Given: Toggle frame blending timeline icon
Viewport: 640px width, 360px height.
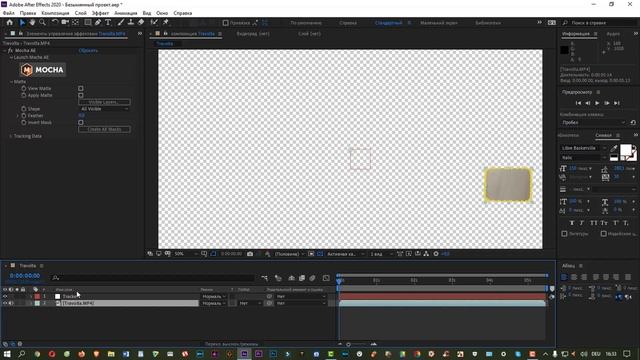Looking at the screenshot, I should point(302,278).
